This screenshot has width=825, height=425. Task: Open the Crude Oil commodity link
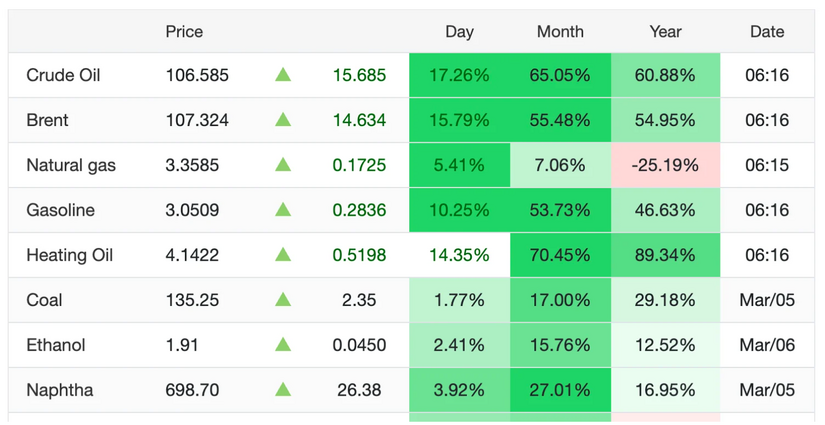pyautogui.click(x=63, y=75)
